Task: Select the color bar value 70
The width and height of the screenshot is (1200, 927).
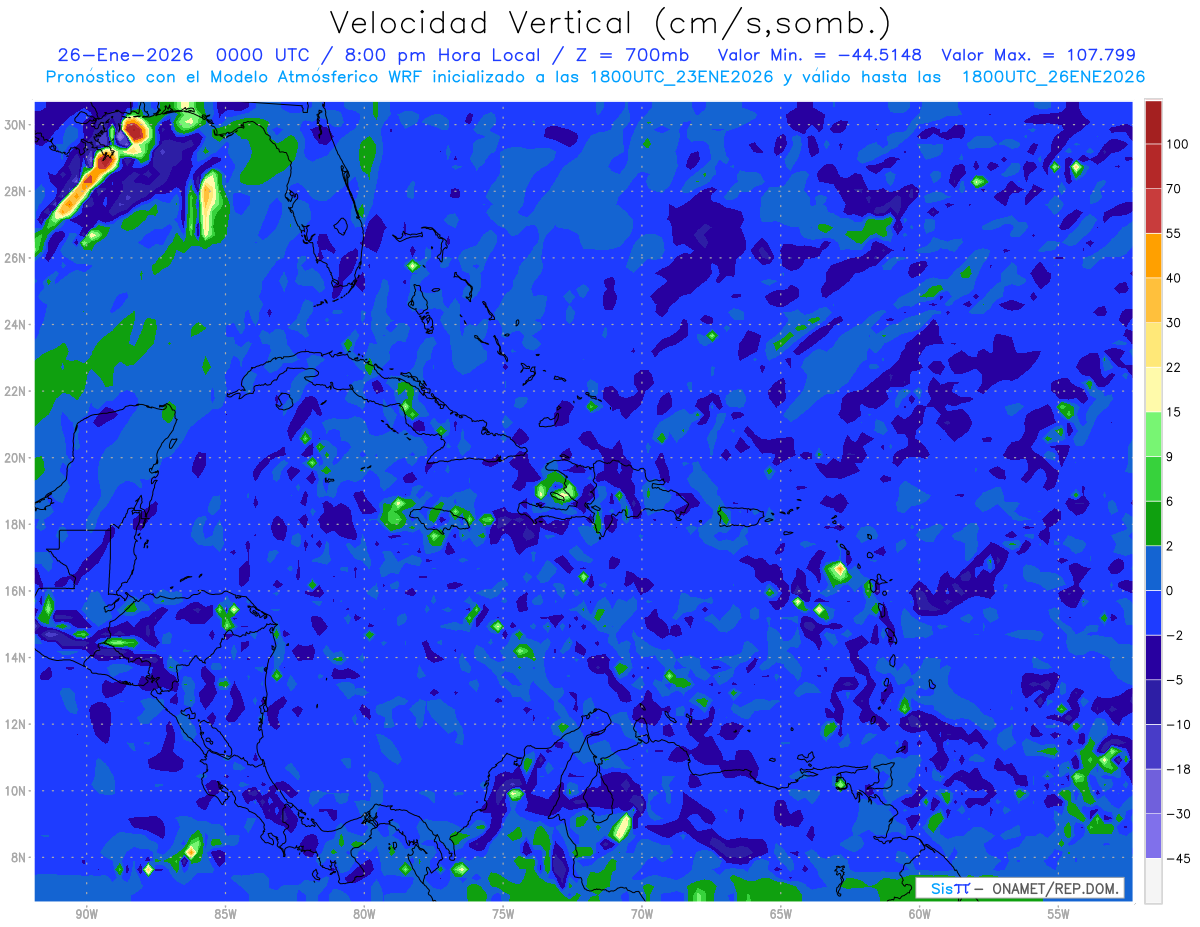Action: coord(1175,189)
